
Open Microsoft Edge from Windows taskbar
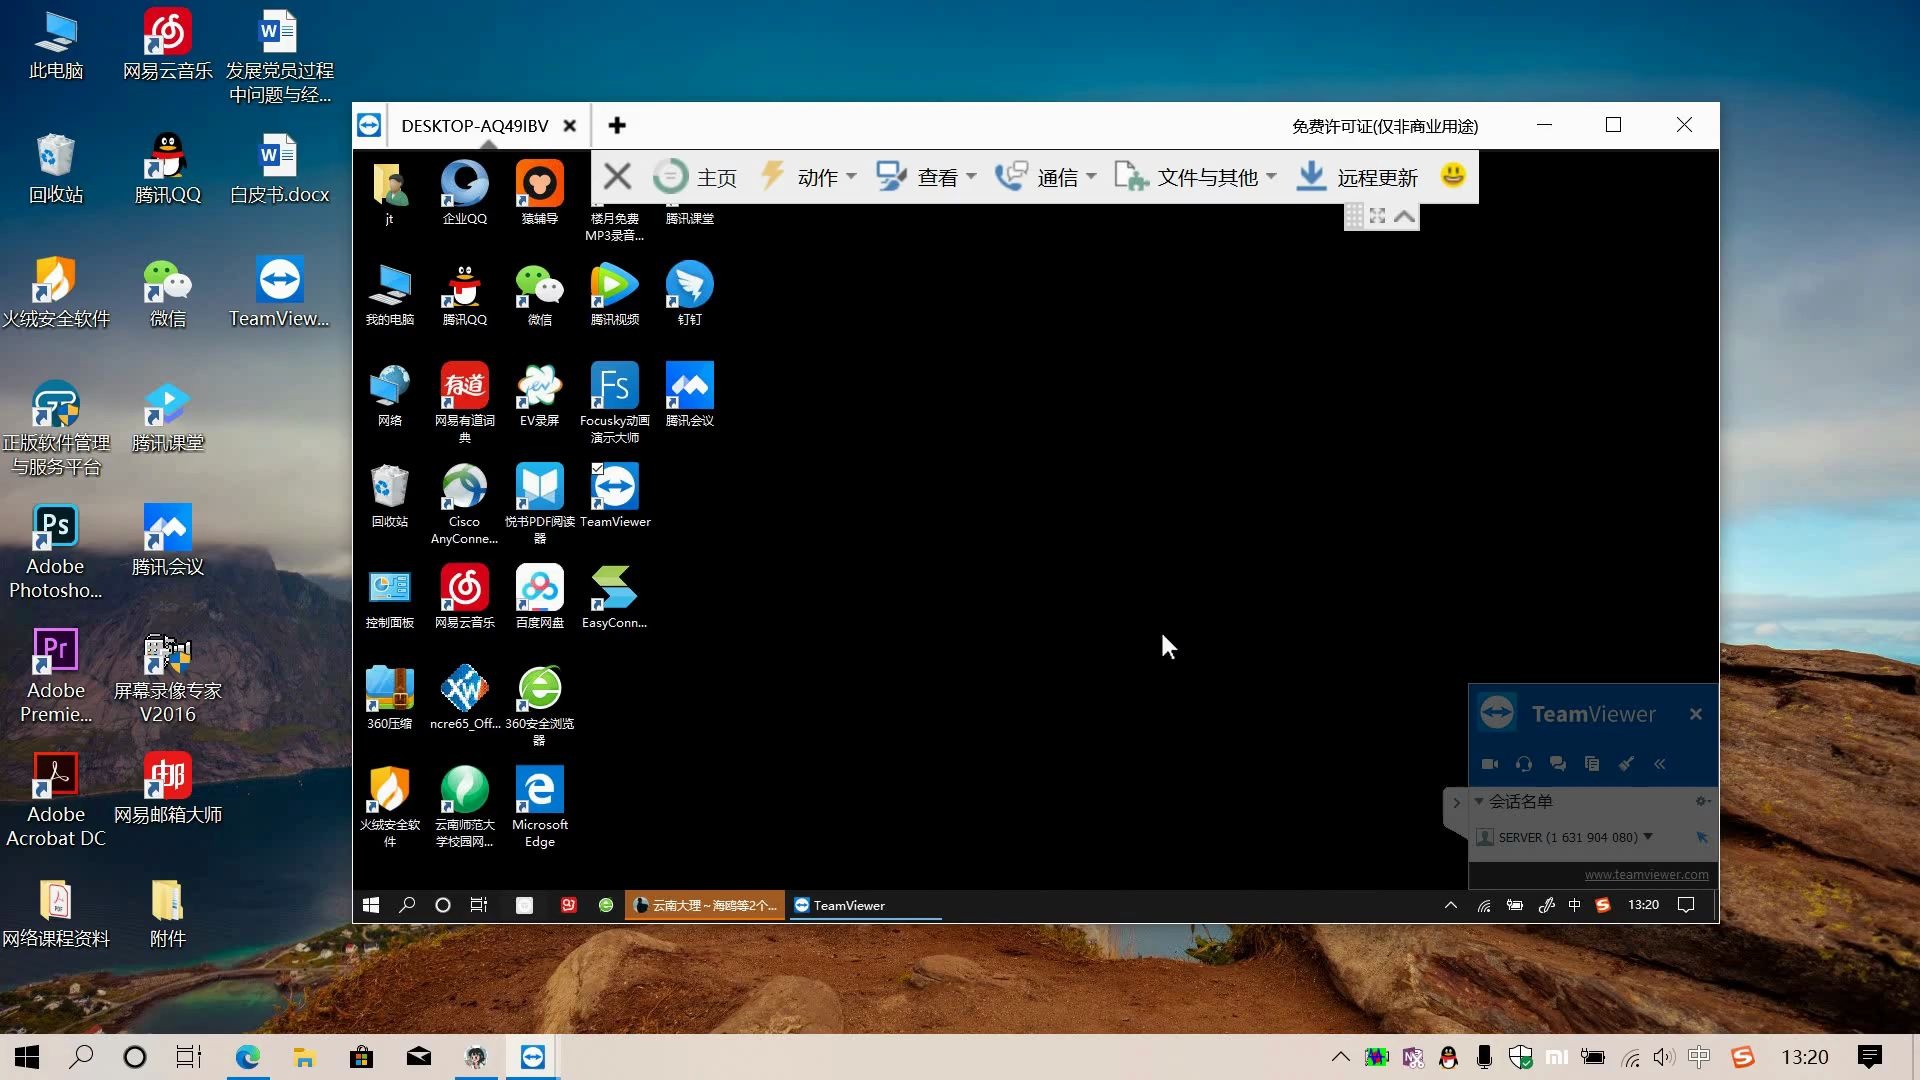click(247, 1057)
